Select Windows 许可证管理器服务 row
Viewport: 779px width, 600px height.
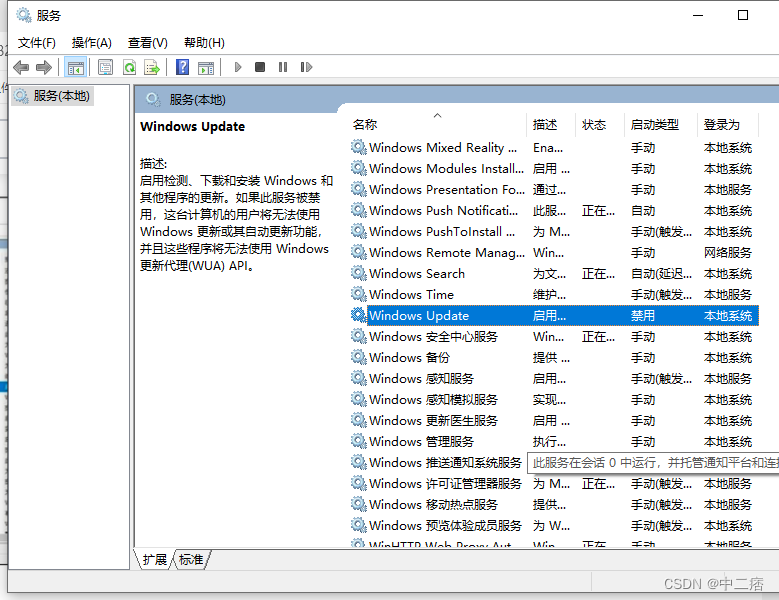[x=554, y=484]
